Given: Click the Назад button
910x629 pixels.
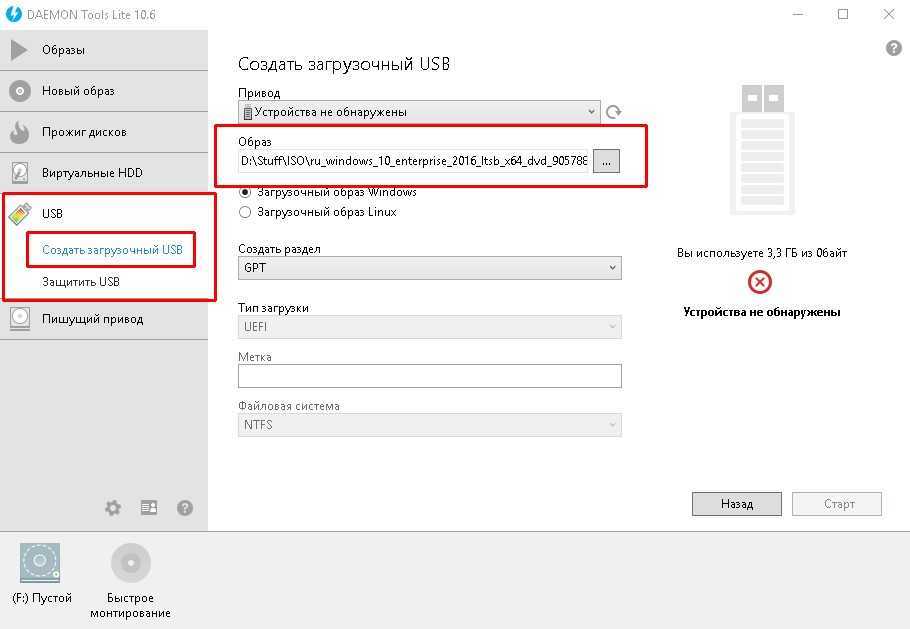Looking at the screenshot, I should click(x=736, y=504).
